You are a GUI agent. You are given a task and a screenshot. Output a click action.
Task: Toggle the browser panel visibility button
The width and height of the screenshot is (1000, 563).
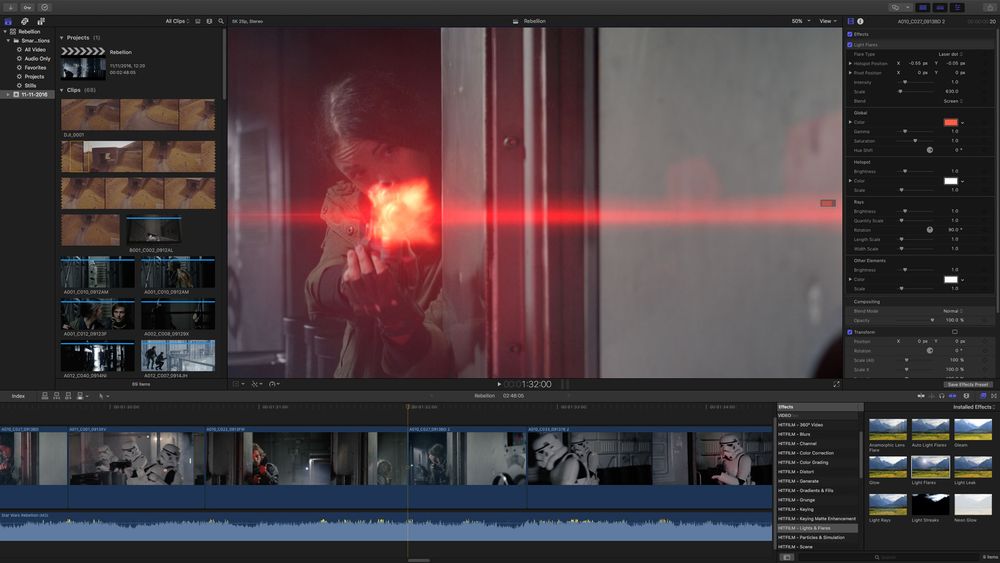coord(923,8)
